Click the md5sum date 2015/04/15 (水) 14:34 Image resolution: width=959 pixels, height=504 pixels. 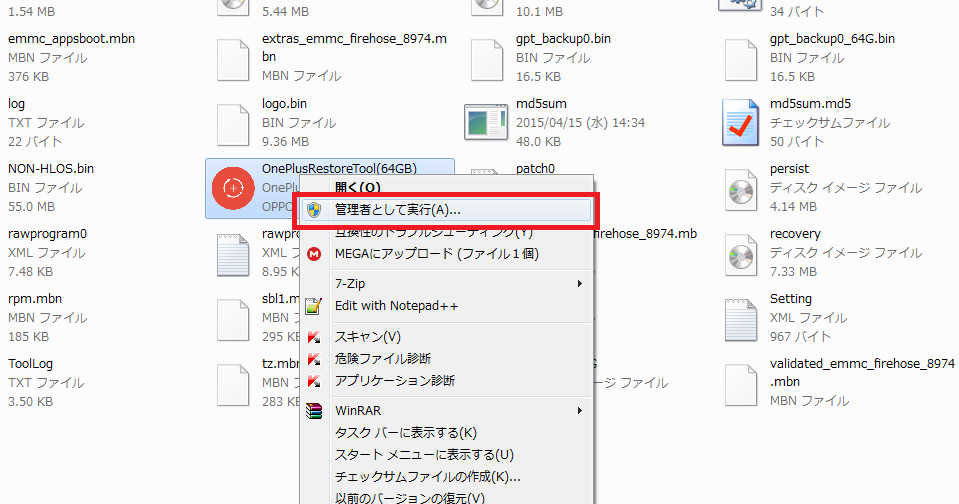580,122
